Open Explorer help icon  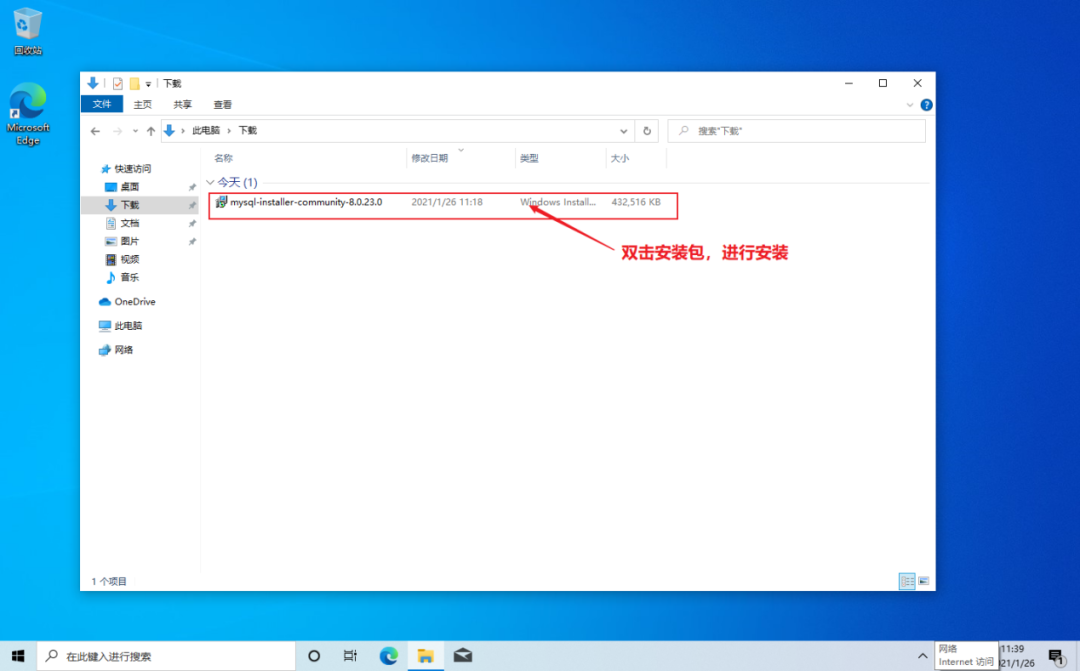click(926, 105)
